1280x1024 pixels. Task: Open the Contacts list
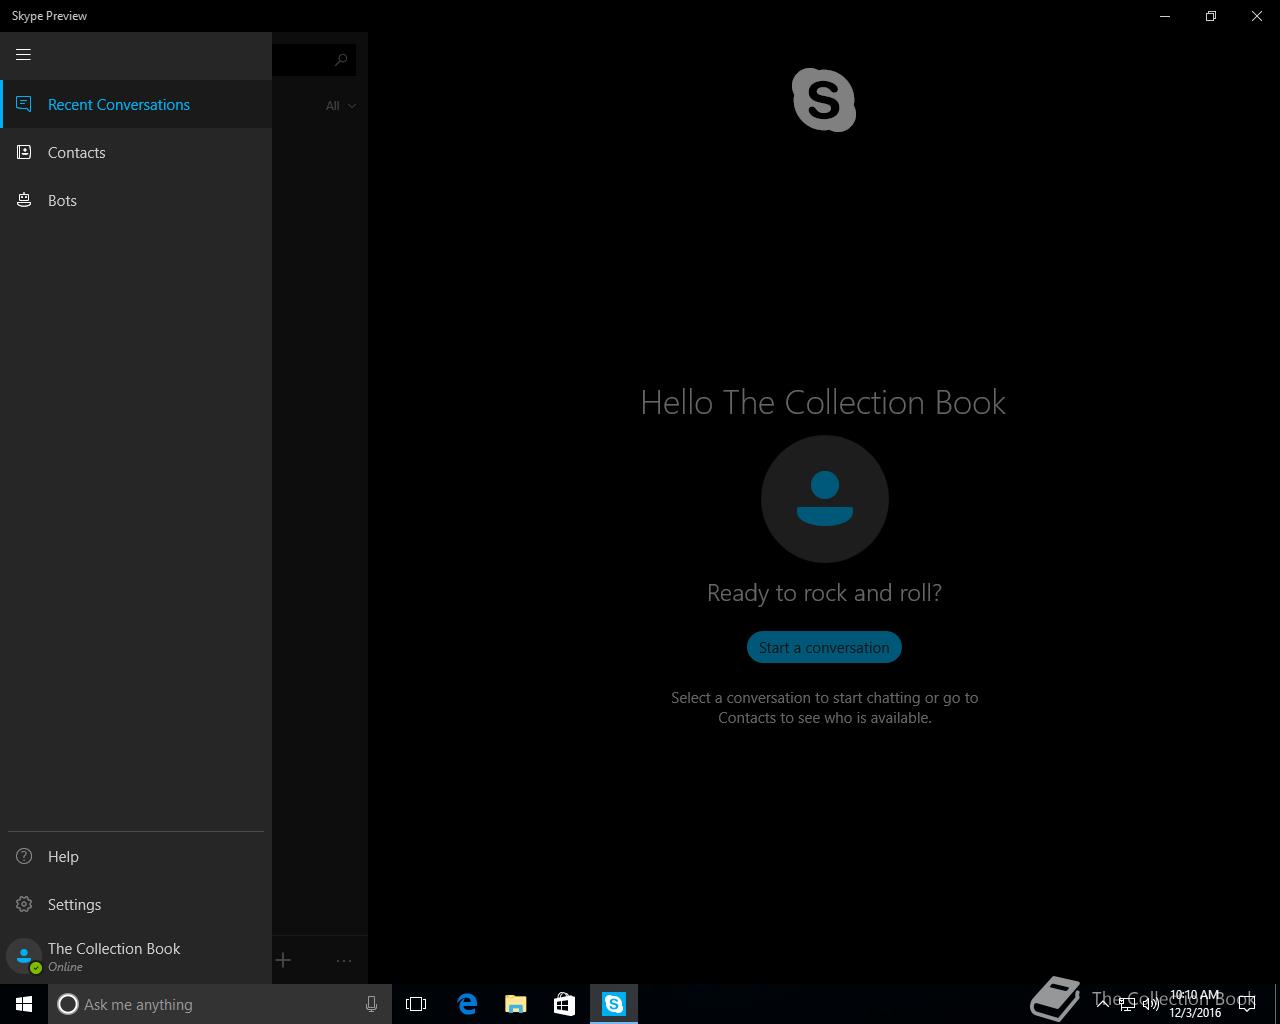tap(136, 152)
